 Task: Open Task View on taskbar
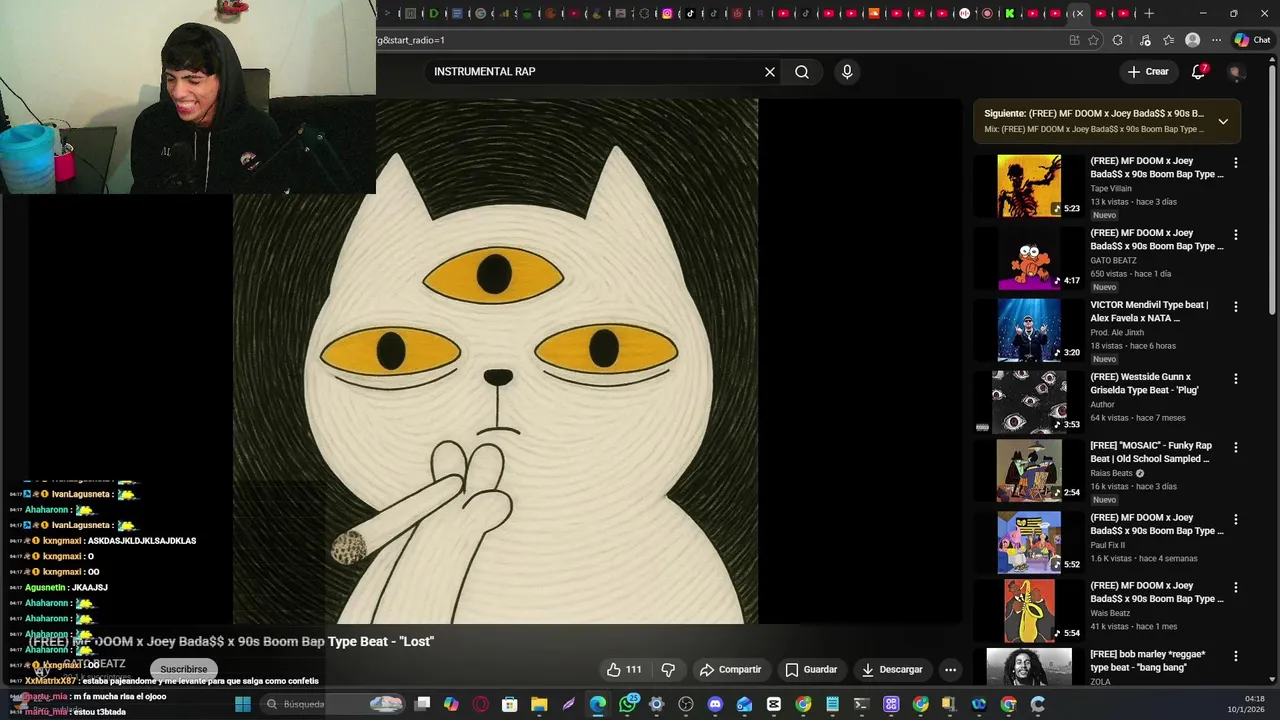pyautogui.click(x=422, y=704)
